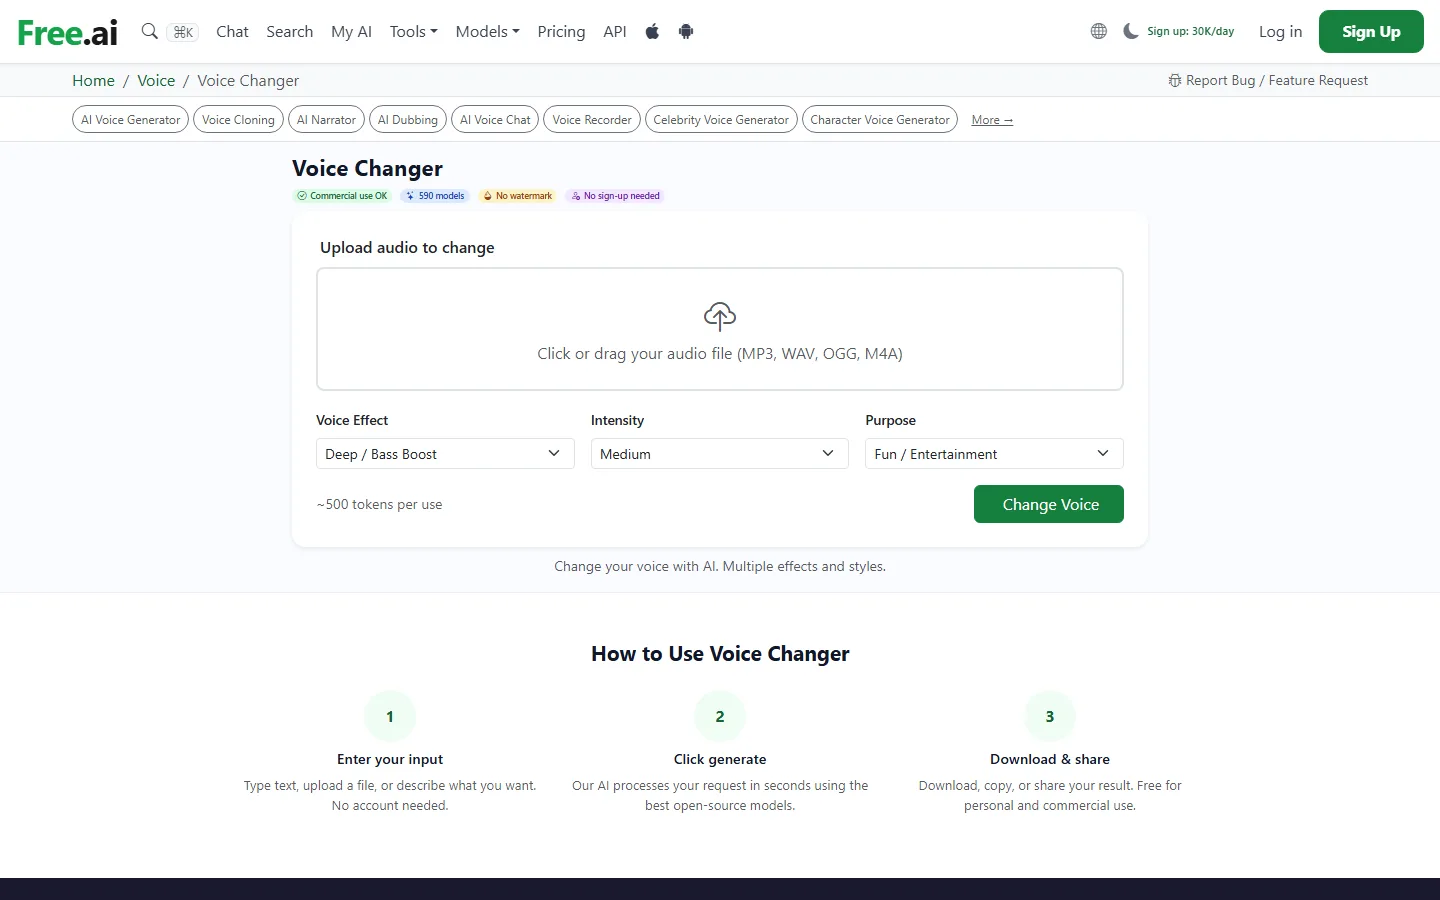Click the Download & share step title

[1050, 759]
